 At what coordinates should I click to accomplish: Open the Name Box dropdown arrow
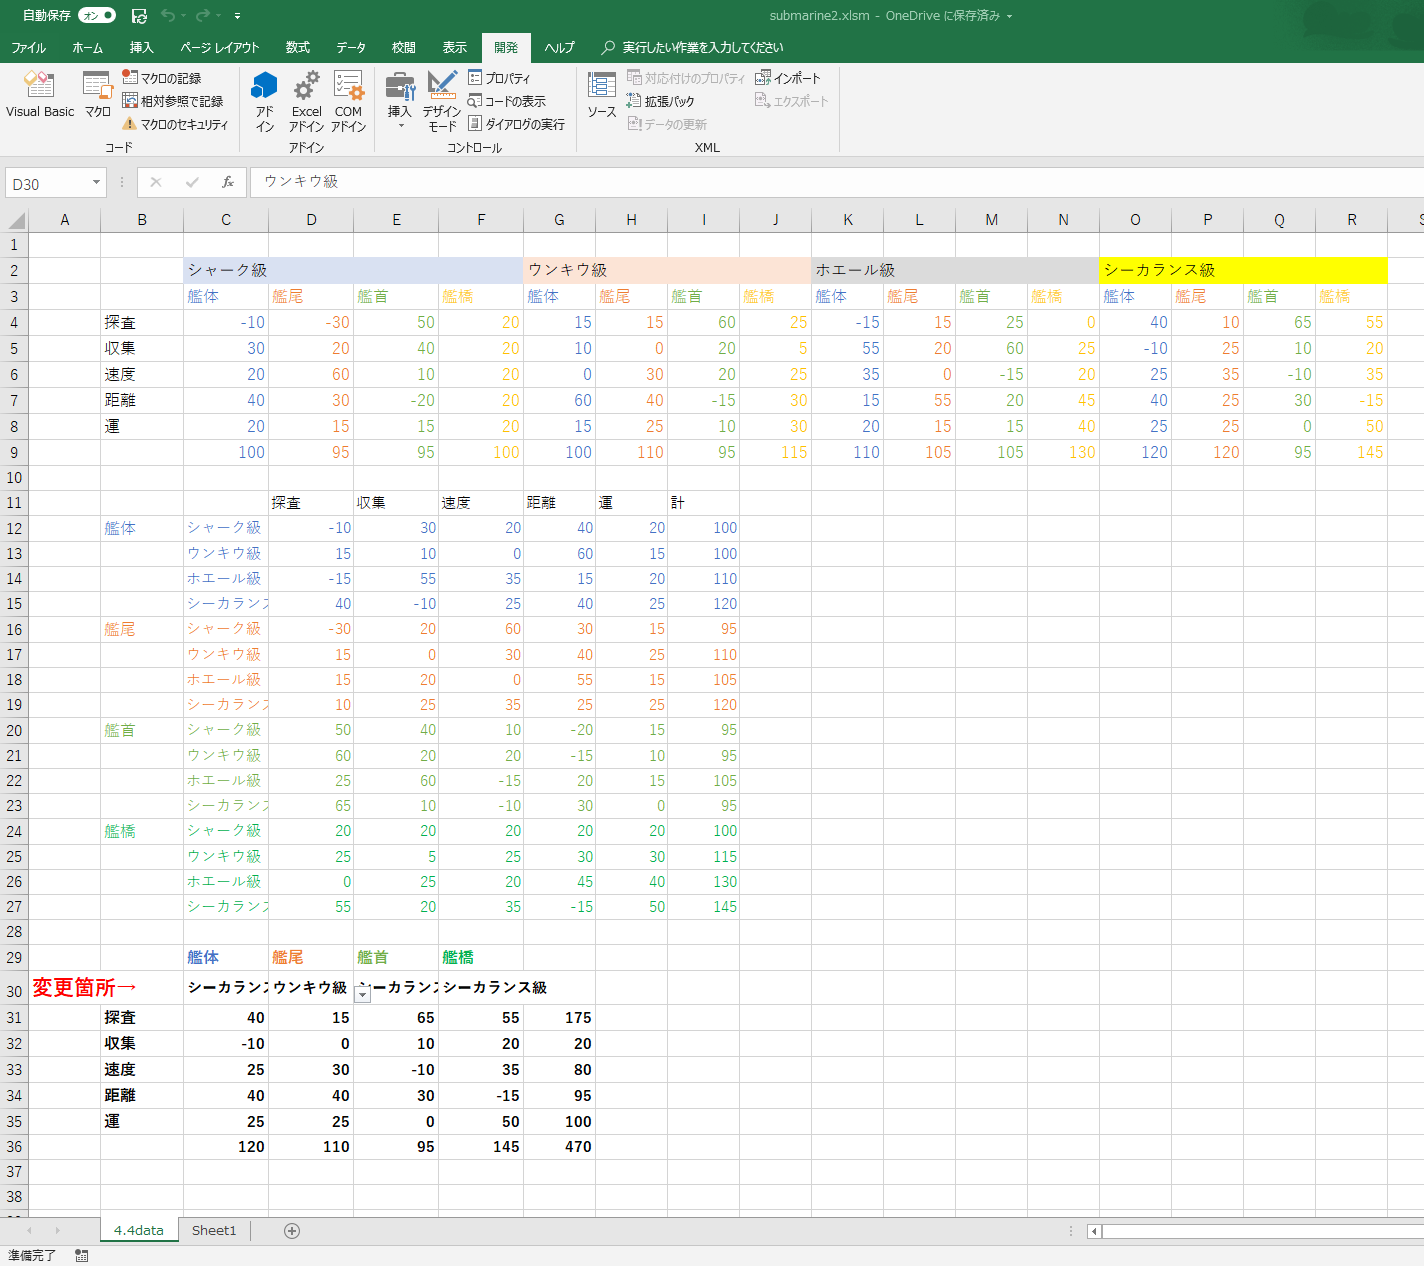point(96,182)
